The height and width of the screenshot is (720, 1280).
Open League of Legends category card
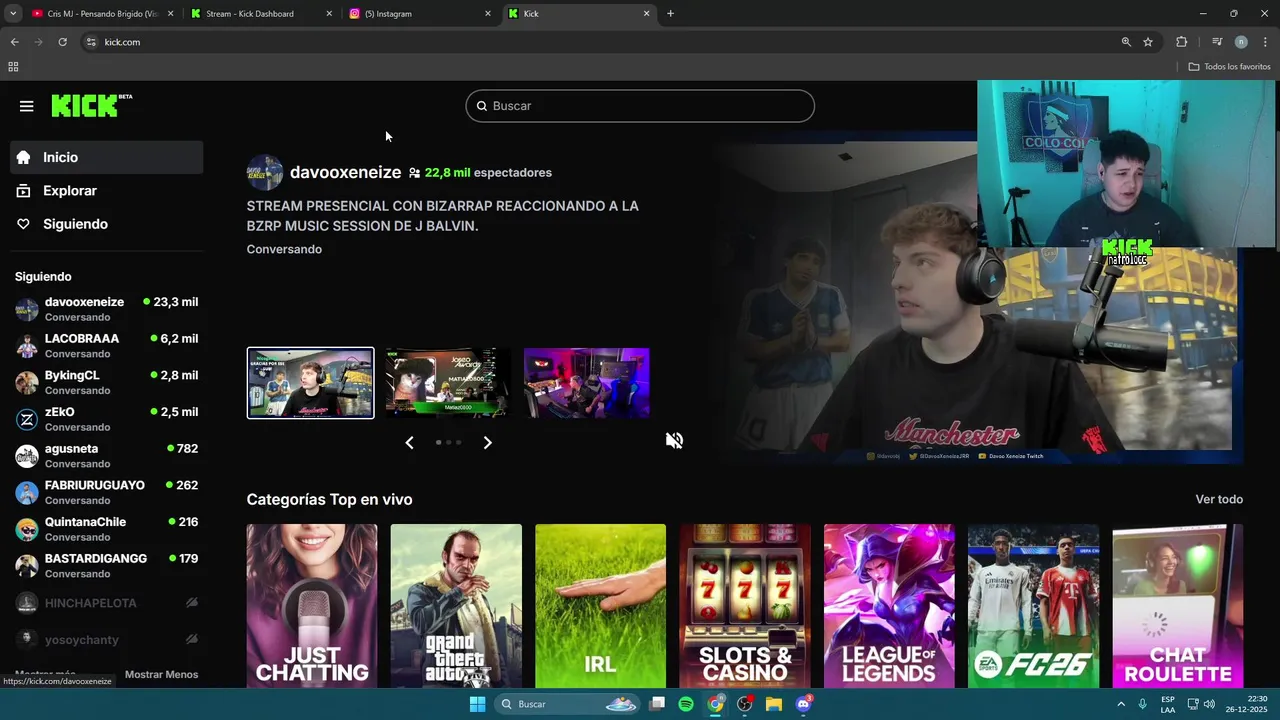coord(889,606)
